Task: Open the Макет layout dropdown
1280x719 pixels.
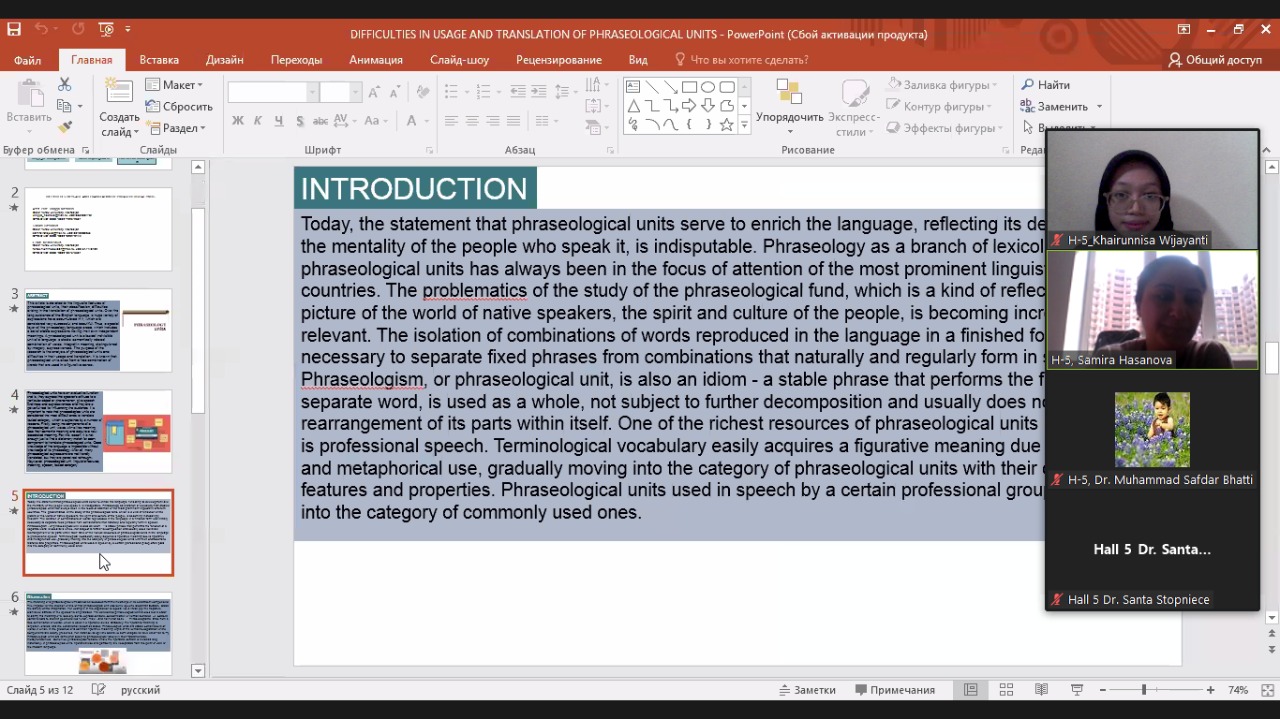Action: click(175, 85)
